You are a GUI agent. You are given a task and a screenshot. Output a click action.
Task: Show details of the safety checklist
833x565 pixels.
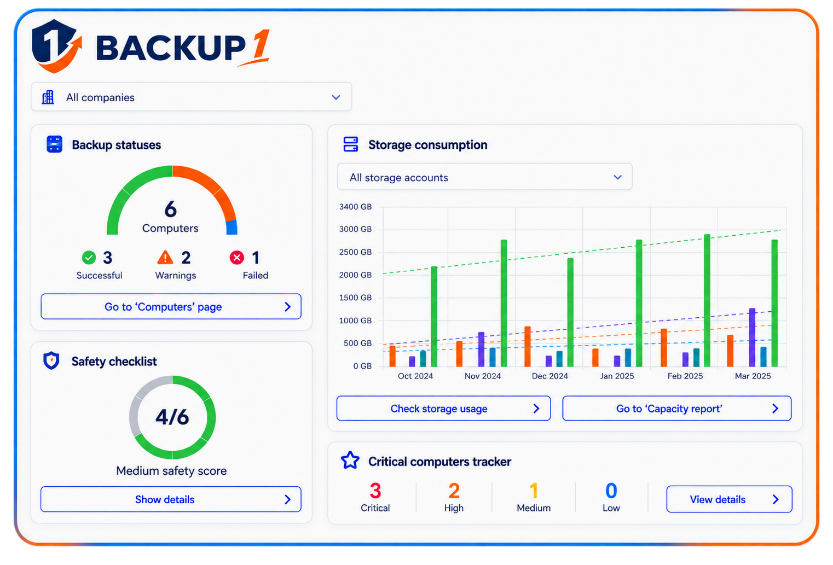(171, 499)
